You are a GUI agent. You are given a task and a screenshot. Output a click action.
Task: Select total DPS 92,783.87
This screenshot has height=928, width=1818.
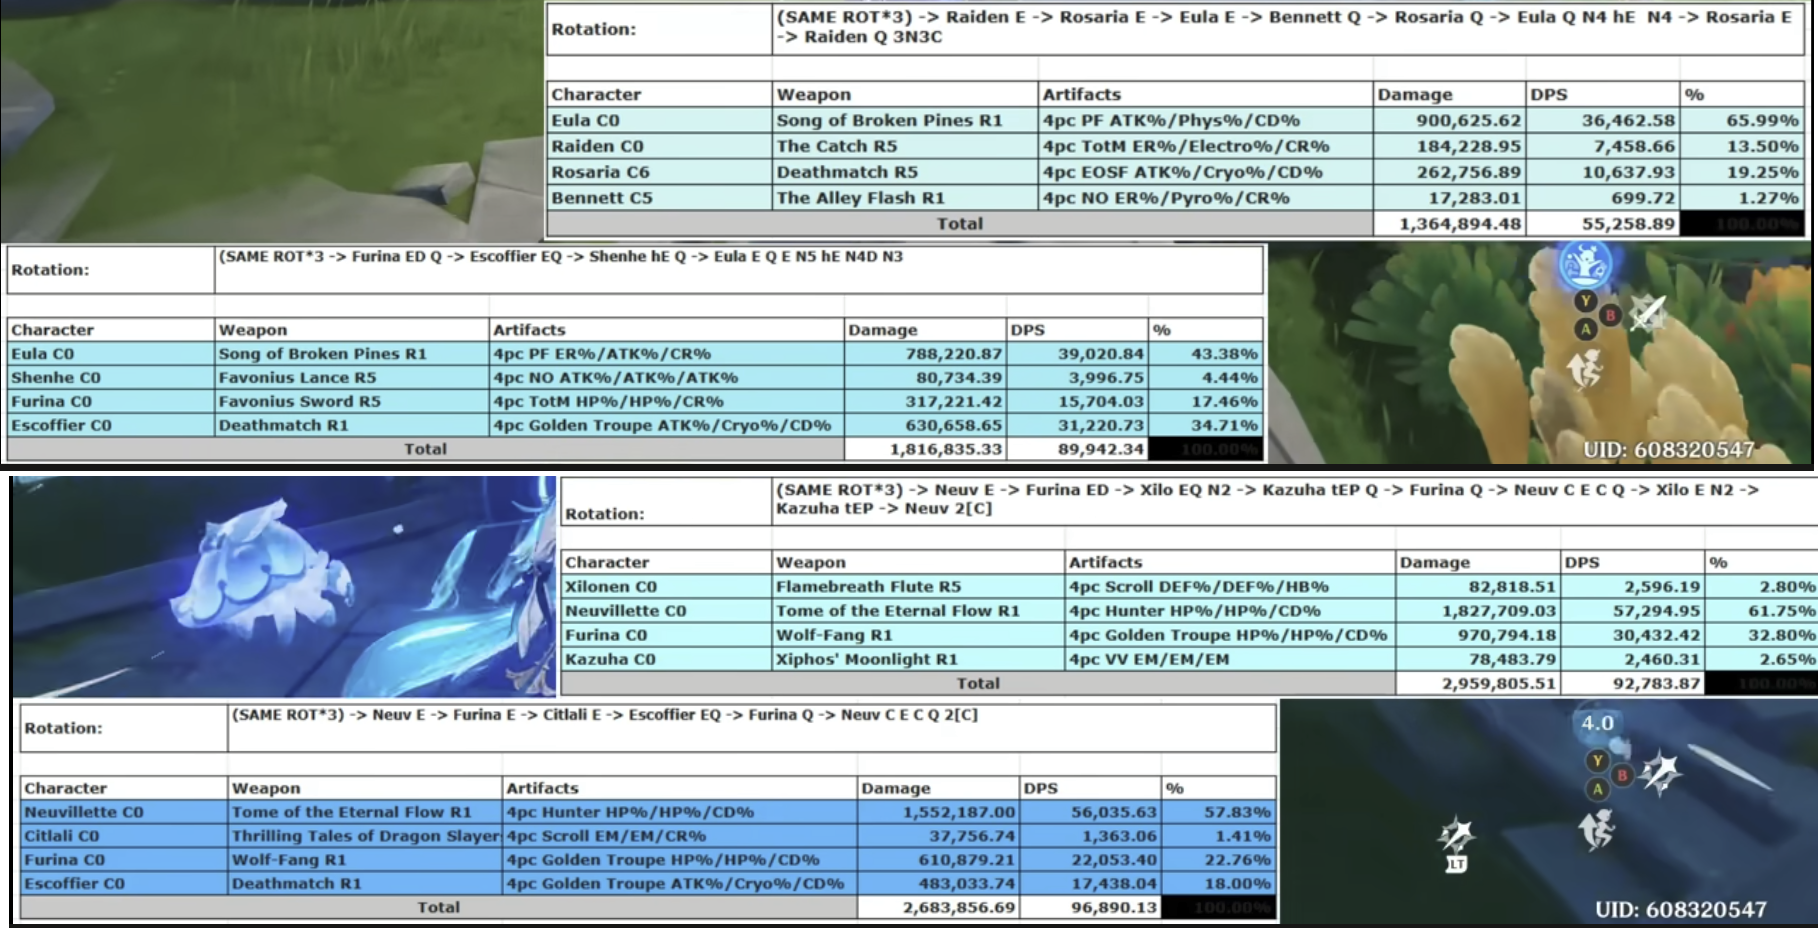[x=1633, y=684]
